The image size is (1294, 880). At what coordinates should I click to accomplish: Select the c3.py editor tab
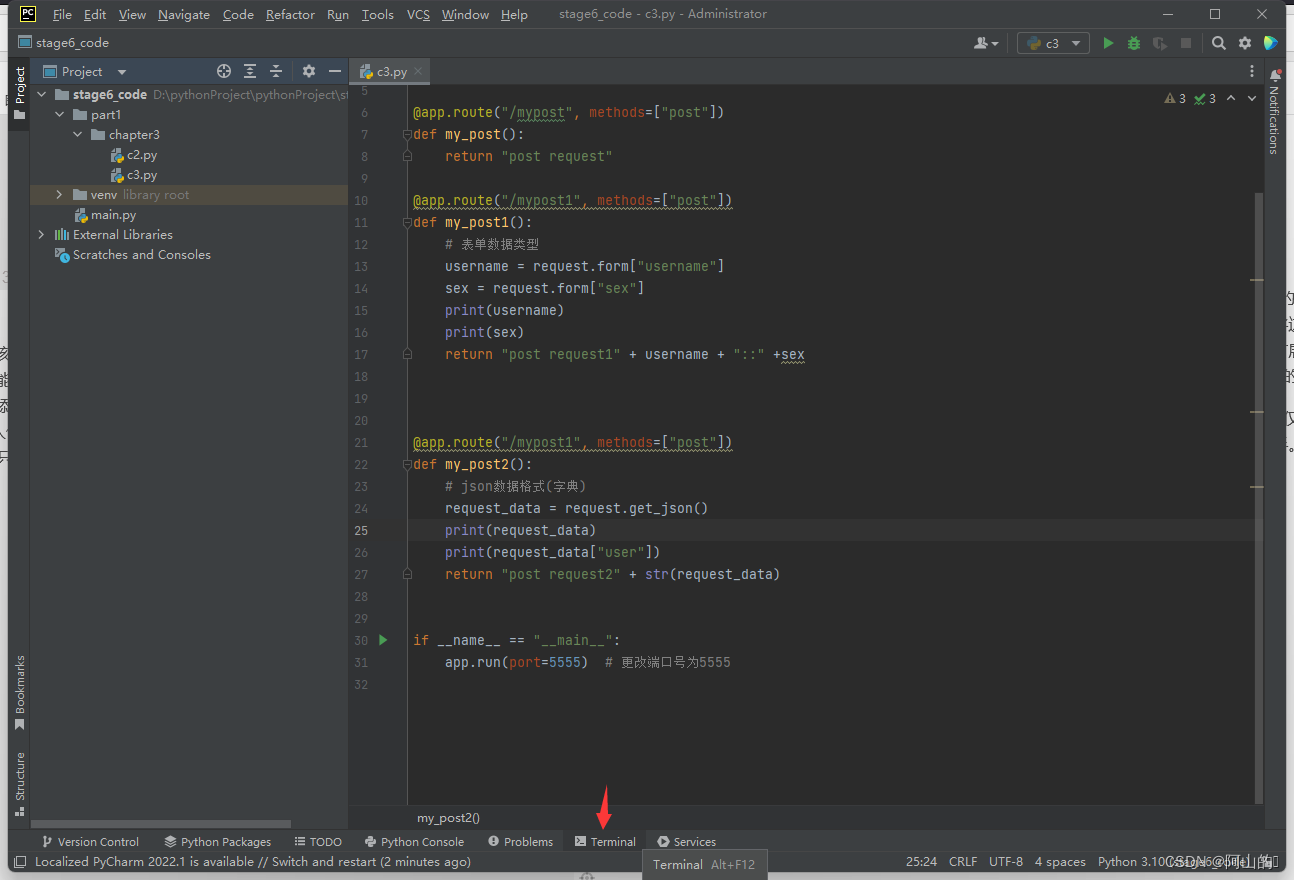click(x=391, y=71)
